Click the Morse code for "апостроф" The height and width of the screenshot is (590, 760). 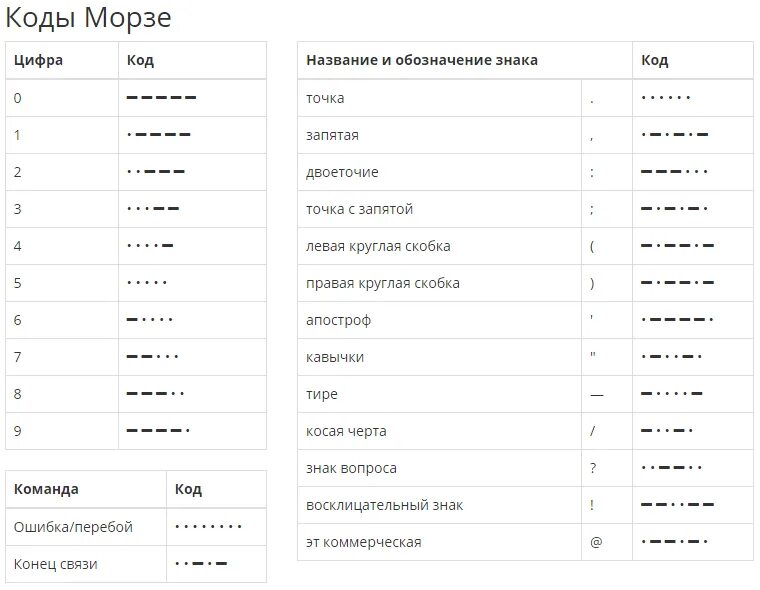677,320
